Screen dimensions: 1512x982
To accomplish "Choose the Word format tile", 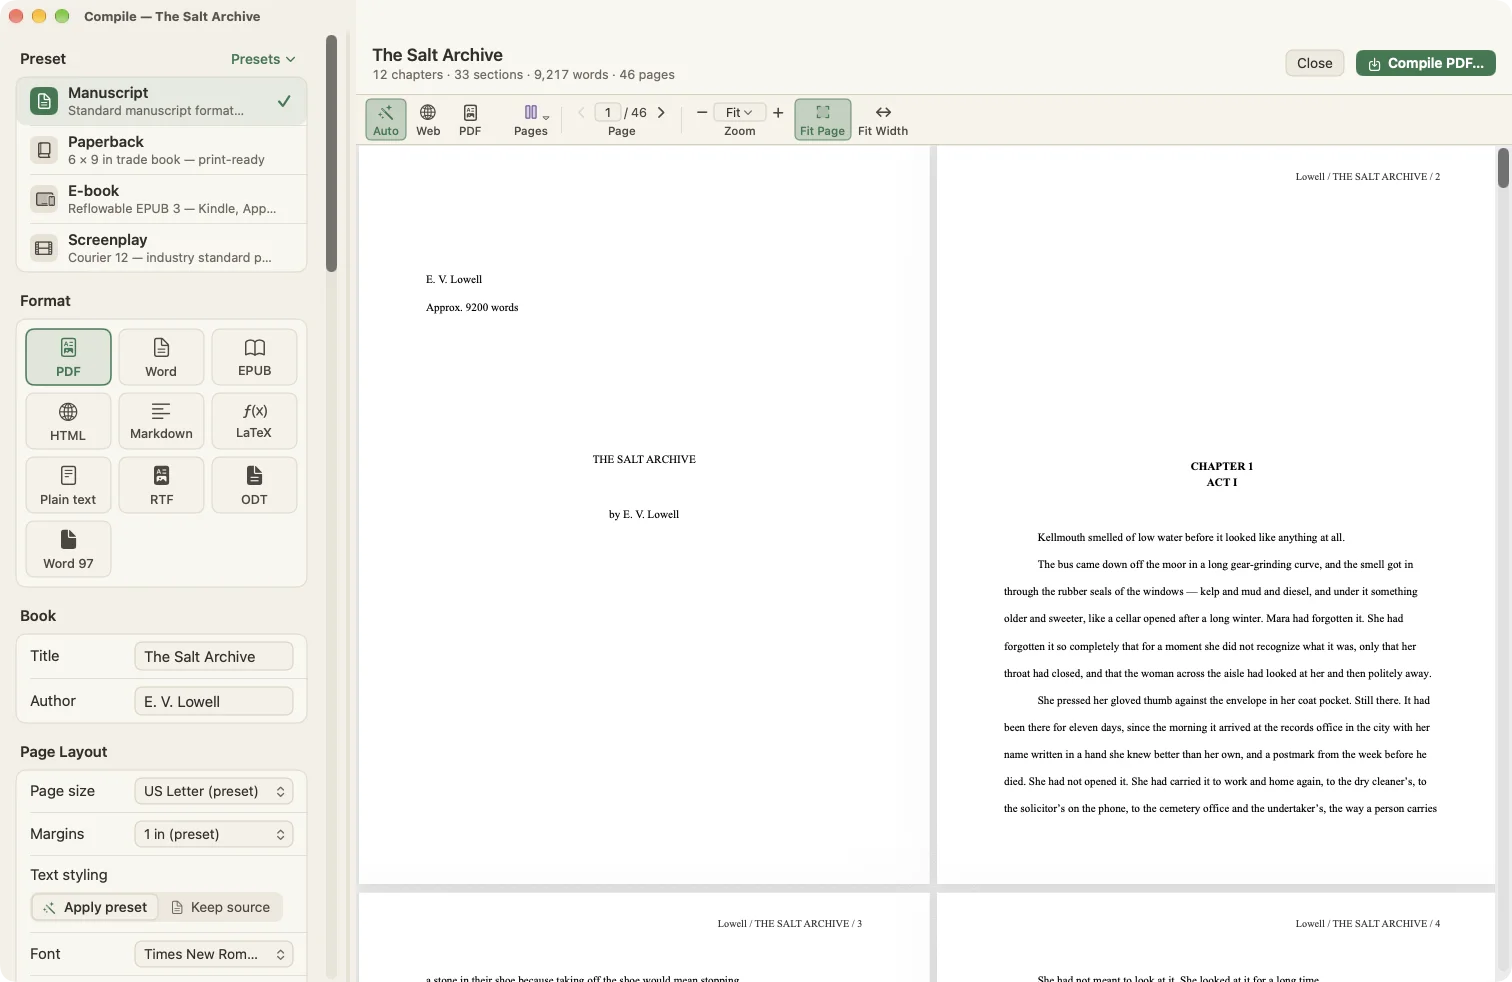I will [161, 357].
